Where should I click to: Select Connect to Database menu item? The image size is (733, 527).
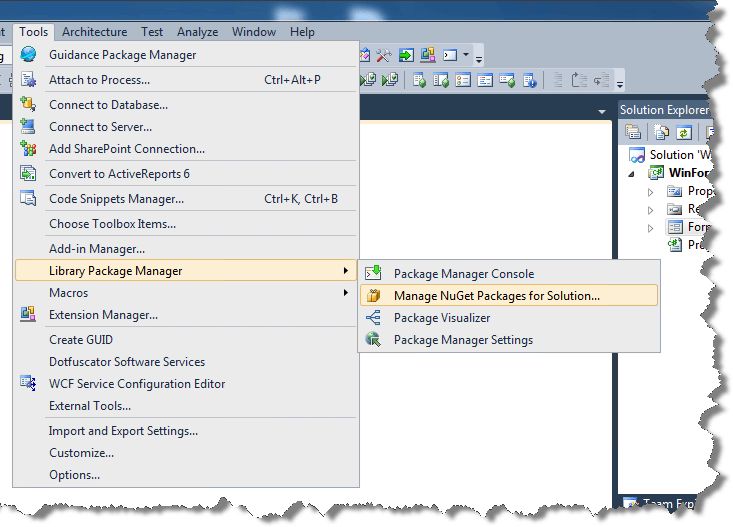pos(186,105)
